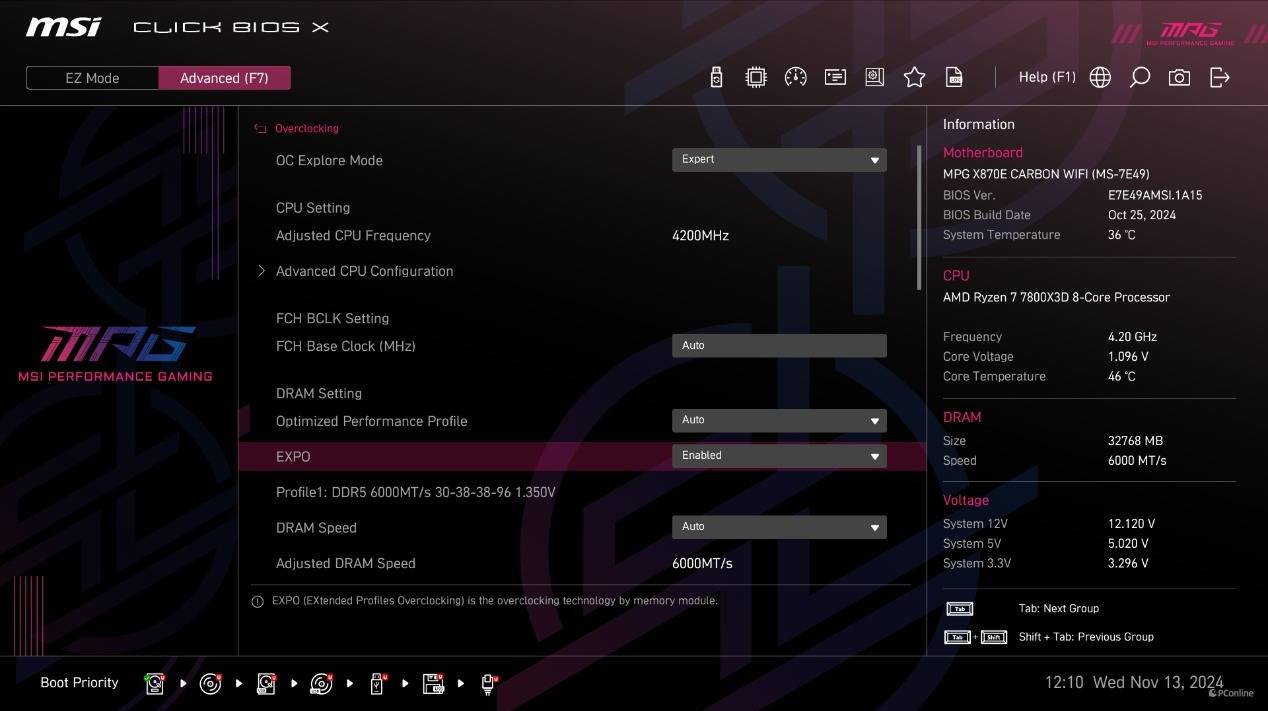Expand Optimized Performance Profile dropdown
The height and width of the screenshot is (711, 1268).
[778, 421]
